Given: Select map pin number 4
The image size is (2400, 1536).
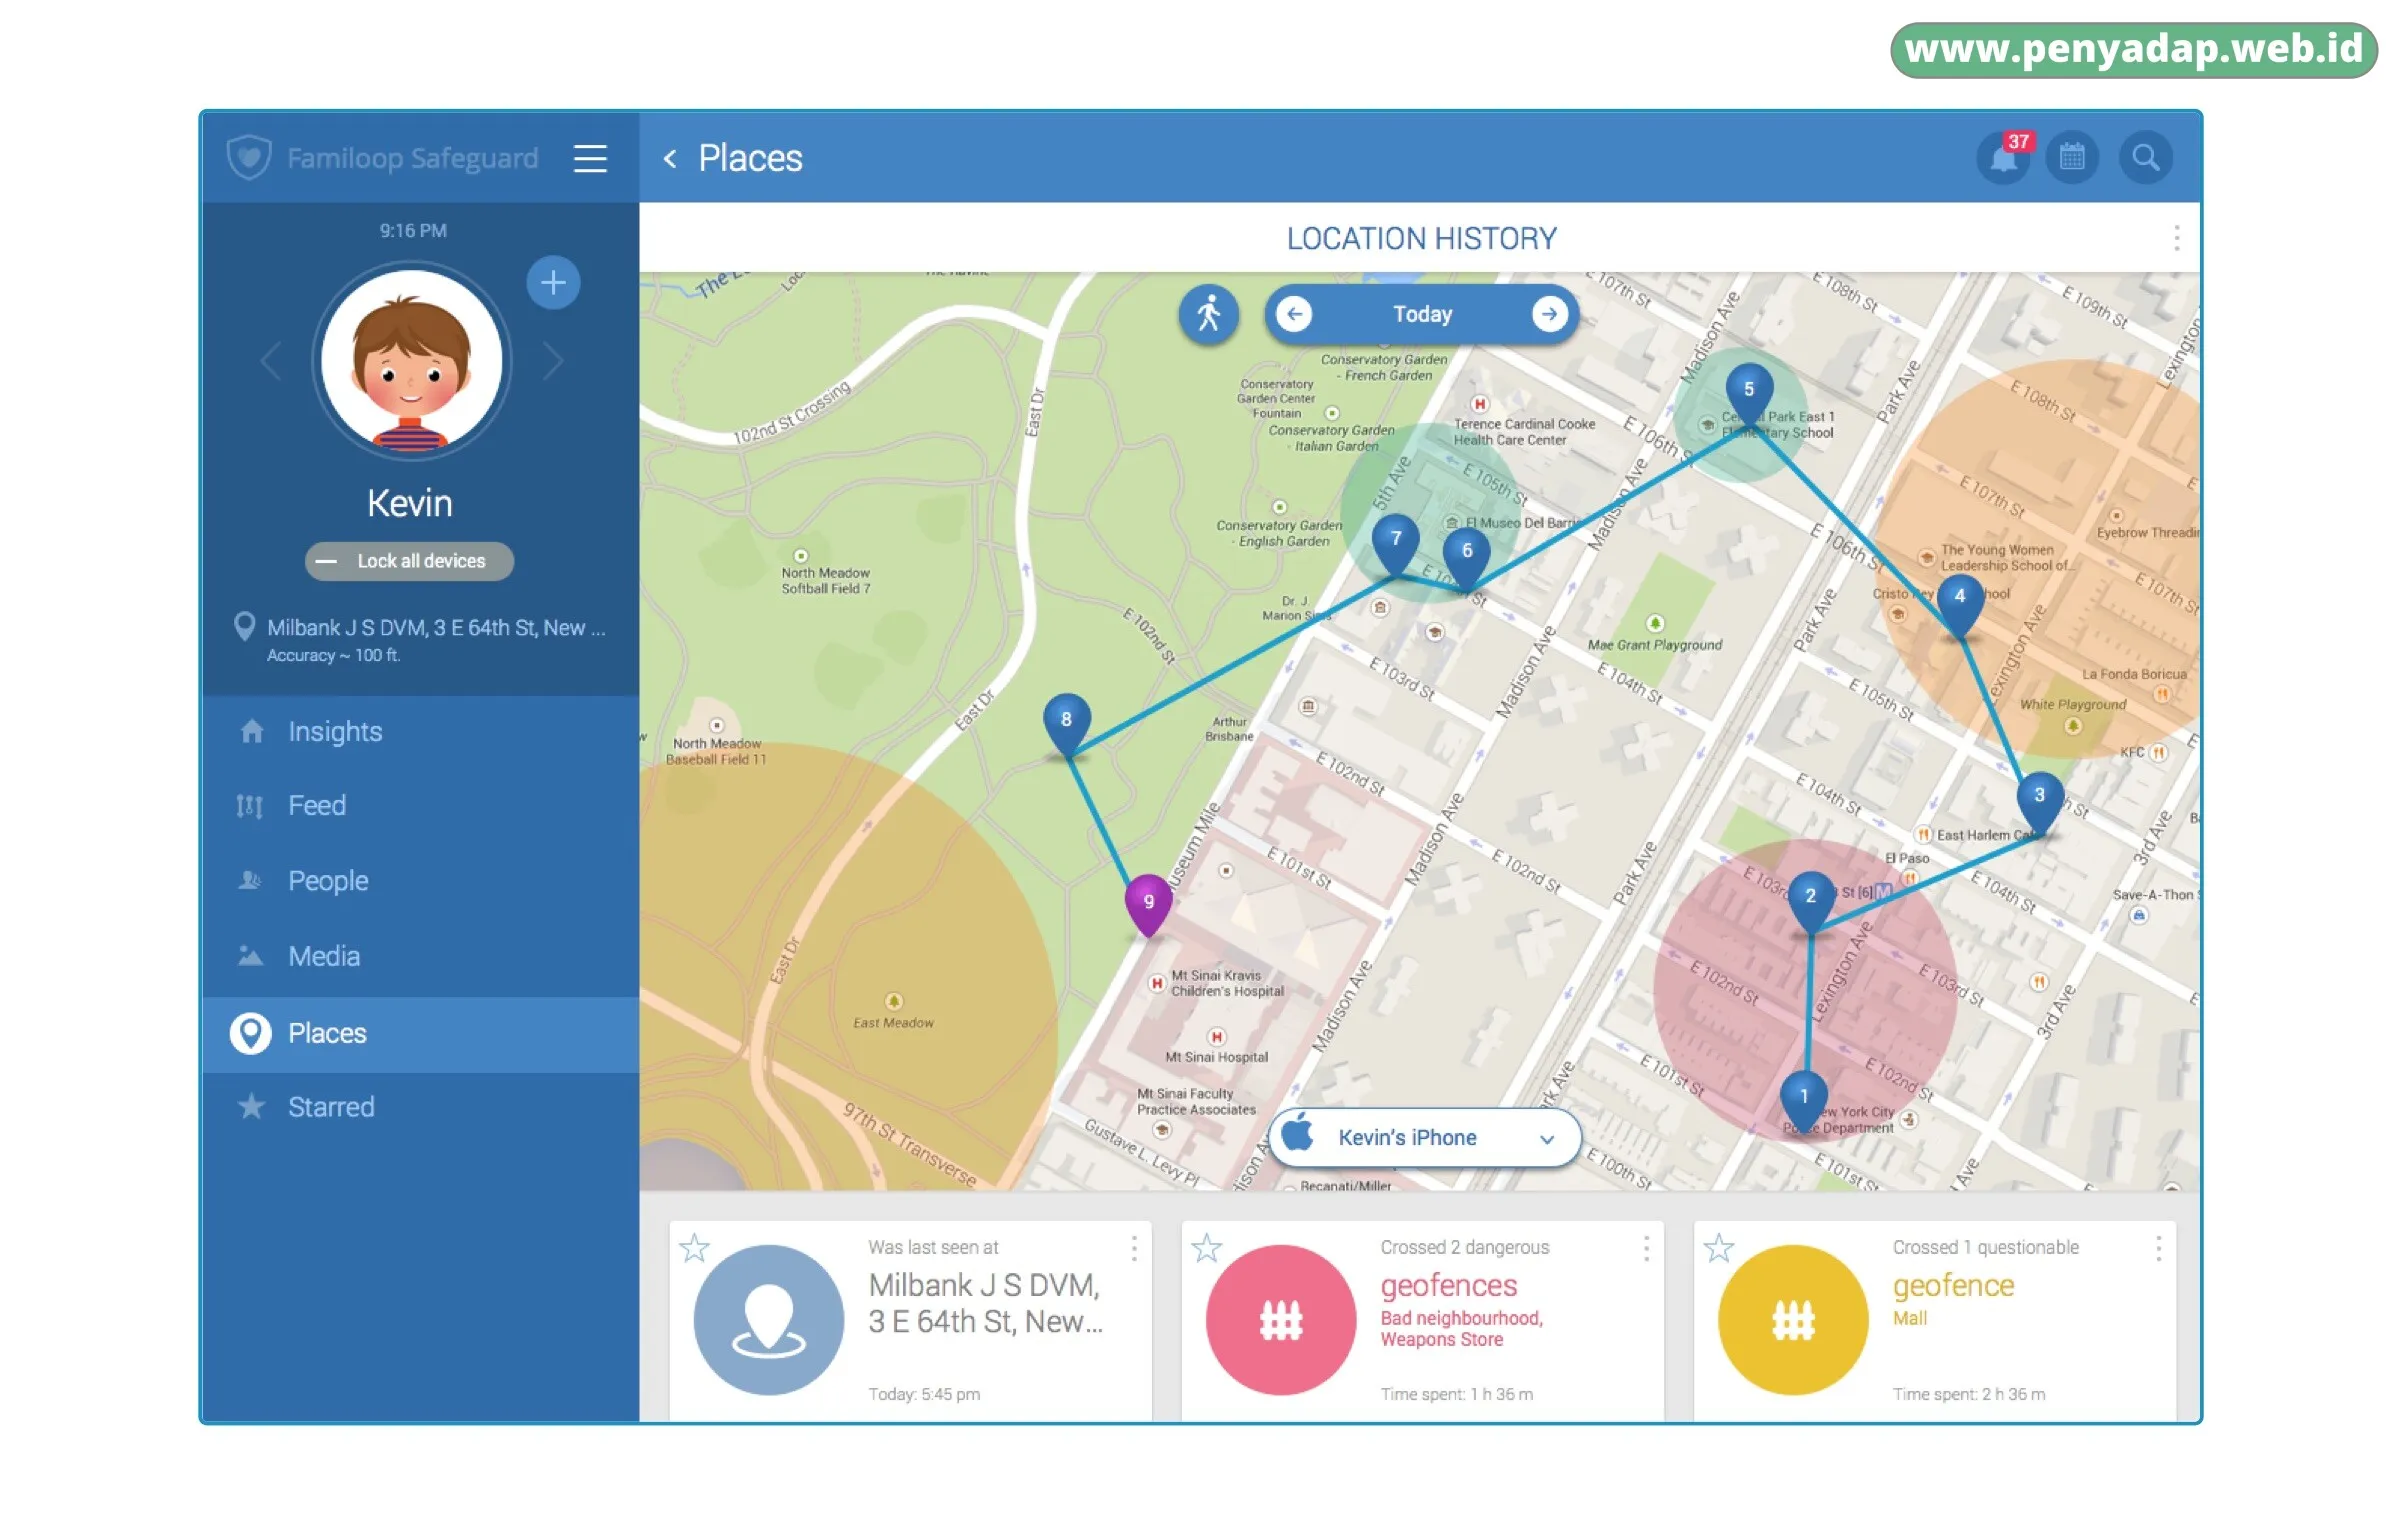Looking at the screenshot, I should pos(1959,602).
